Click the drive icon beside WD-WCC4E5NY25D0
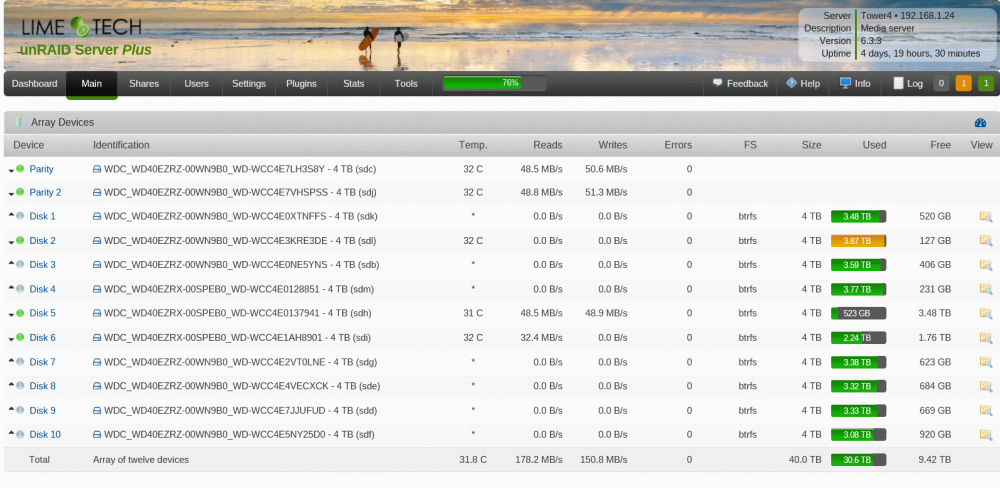Image resolution: width=1000 pixels, height=488 pixels. [97, 434]
